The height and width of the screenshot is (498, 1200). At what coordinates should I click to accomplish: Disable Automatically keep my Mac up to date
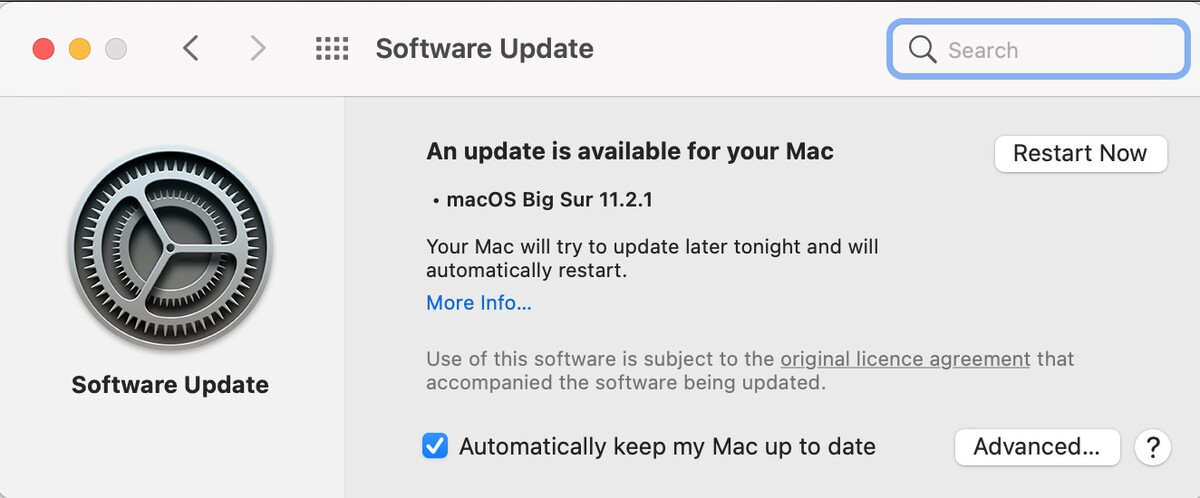pos(435,446)
